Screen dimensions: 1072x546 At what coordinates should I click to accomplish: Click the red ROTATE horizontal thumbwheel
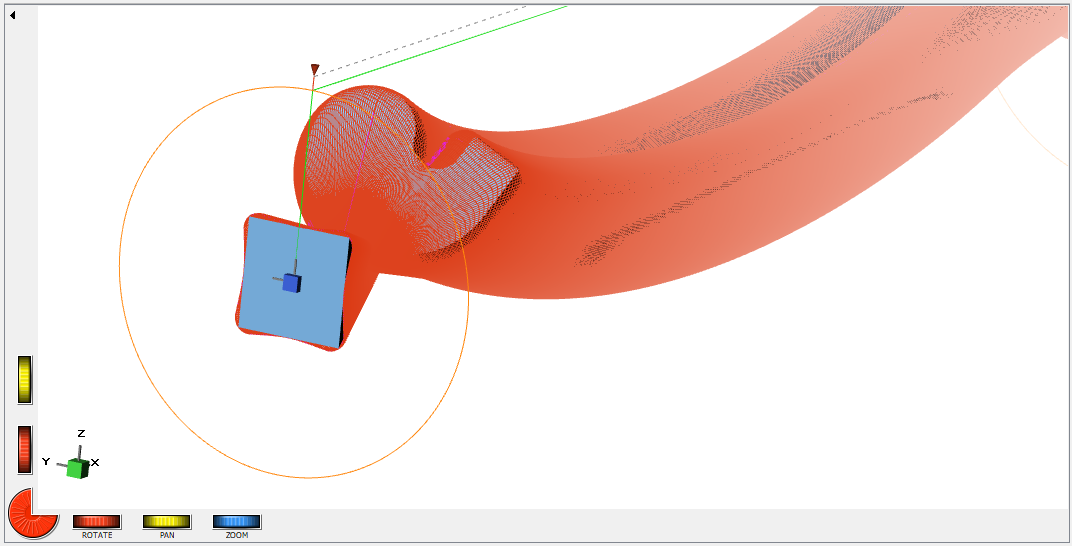click(x=97, y=521)
